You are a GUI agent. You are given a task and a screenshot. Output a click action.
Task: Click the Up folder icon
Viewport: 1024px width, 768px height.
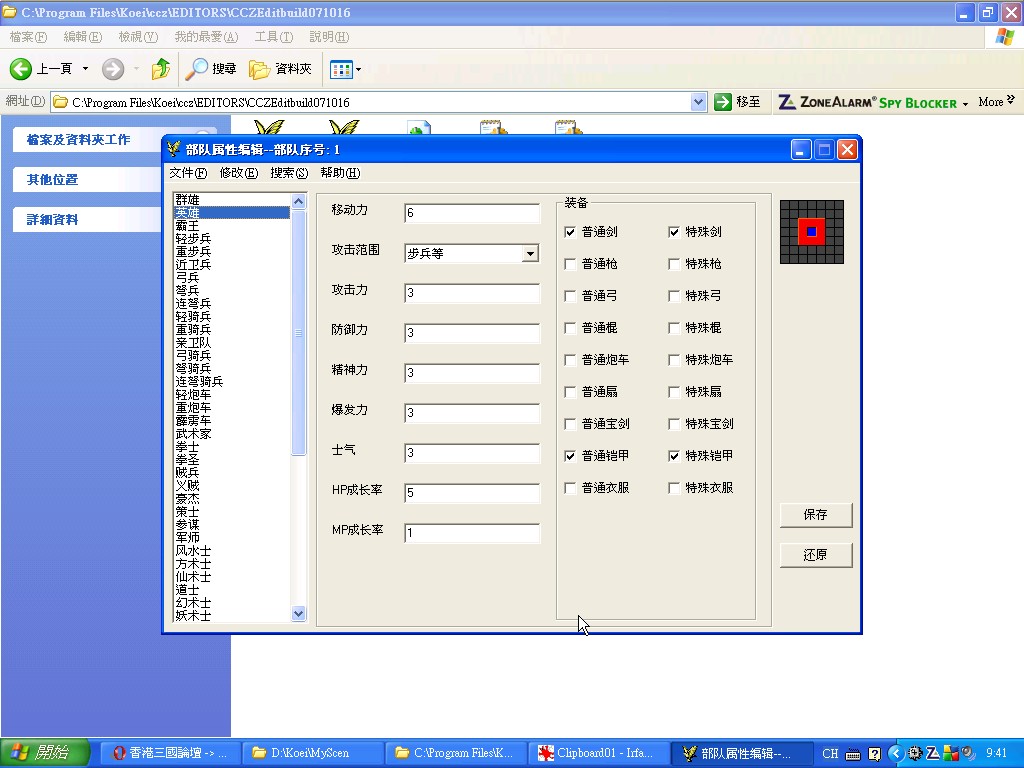click(160, 69)
